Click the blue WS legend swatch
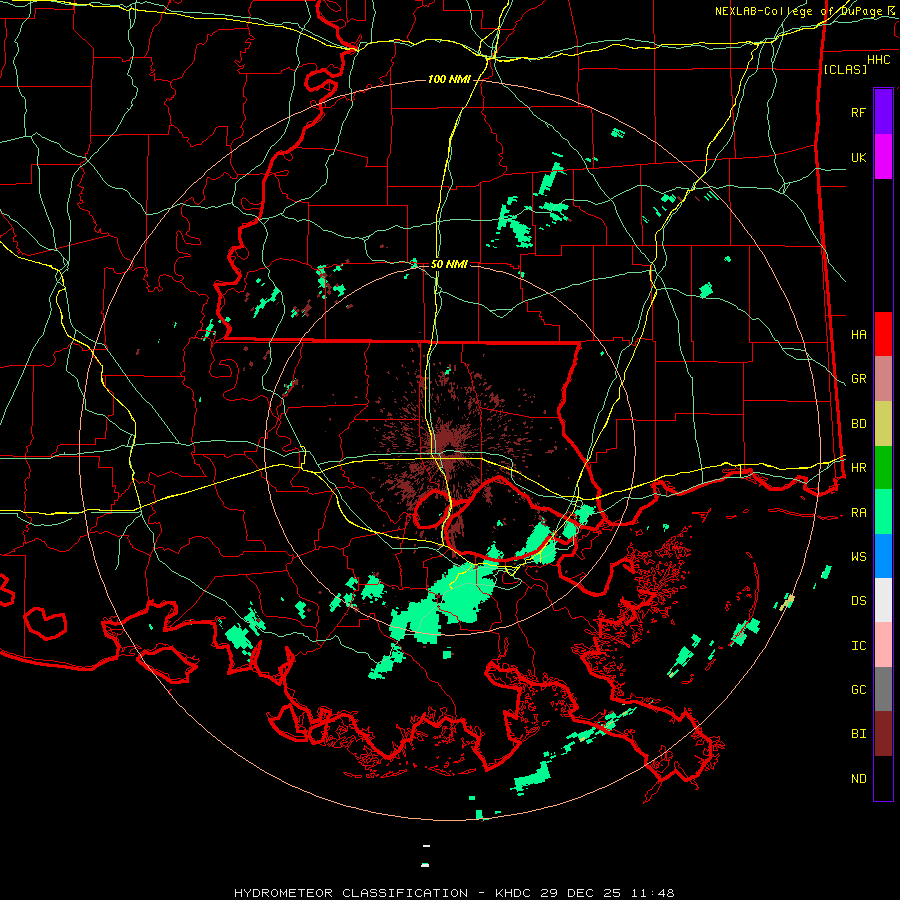This screenshot has height=900, width=900. pos(883,556)
